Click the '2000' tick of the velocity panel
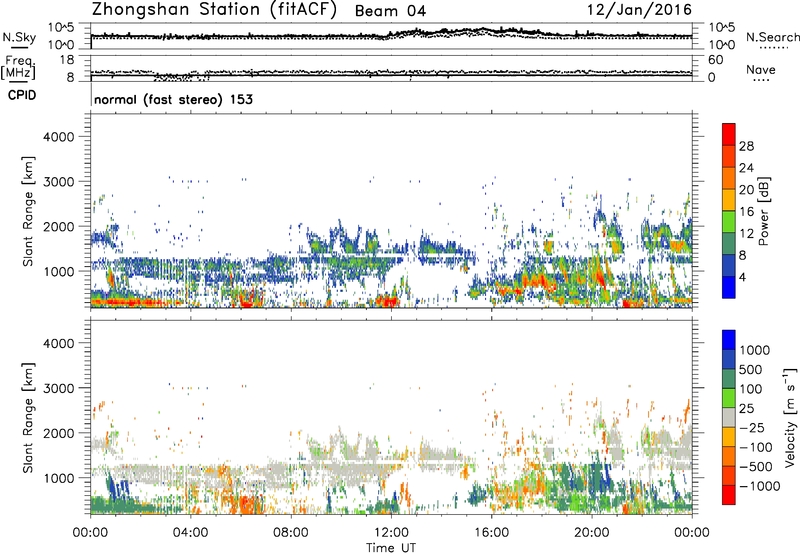Screen dimensions: 800x554 [x=59, y=433]
